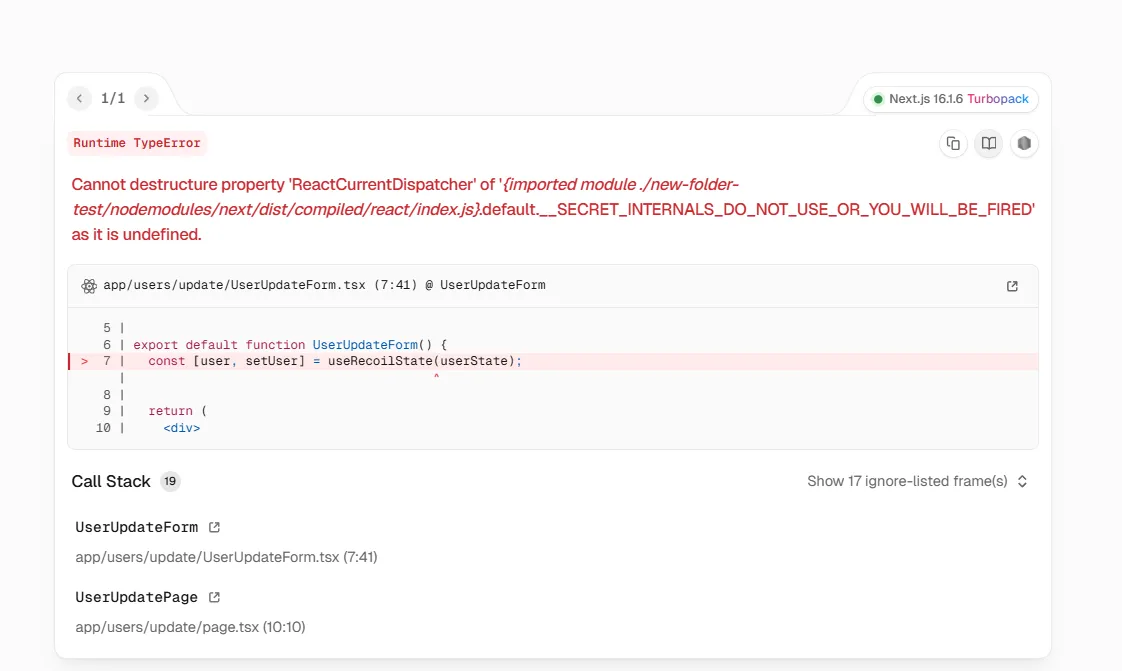The height and width of the screenshot is (671, 1122).
Task: Click the code frame file path header
Action: (324, 286)
